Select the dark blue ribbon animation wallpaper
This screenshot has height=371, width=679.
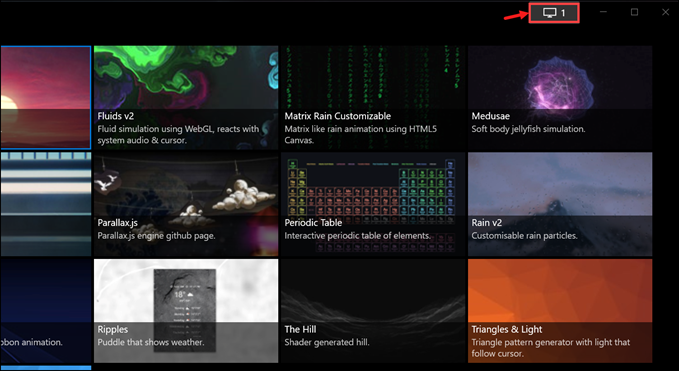coord(45,311)
